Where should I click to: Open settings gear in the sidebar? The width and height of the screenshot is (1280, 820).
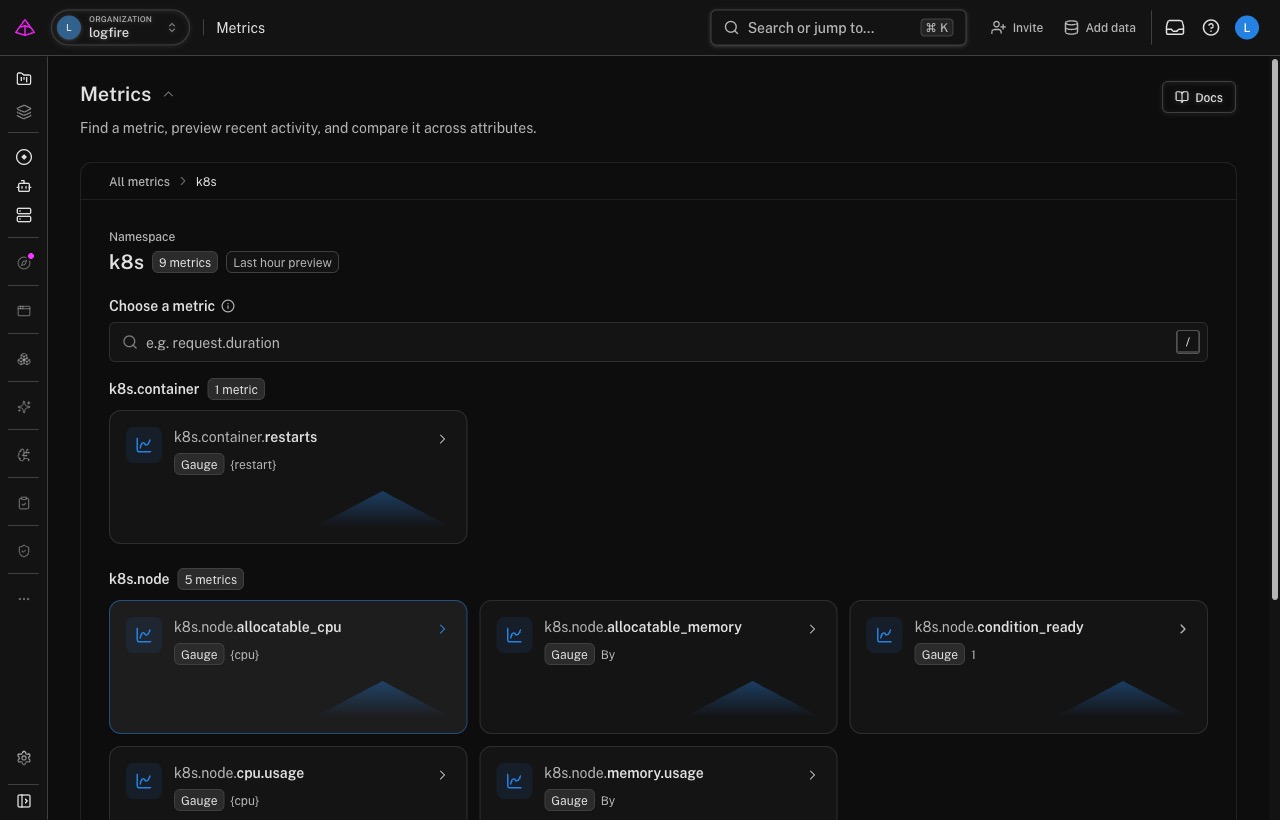(24, 758)
